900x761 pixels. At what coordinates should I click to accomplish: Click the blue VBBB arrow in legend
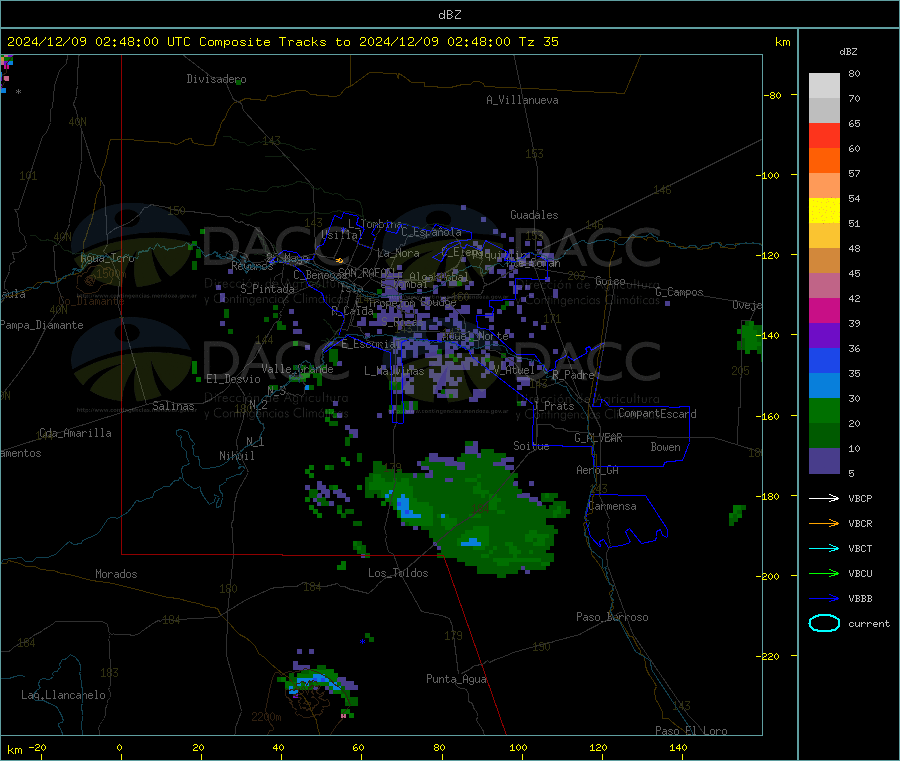click(824, 599)
